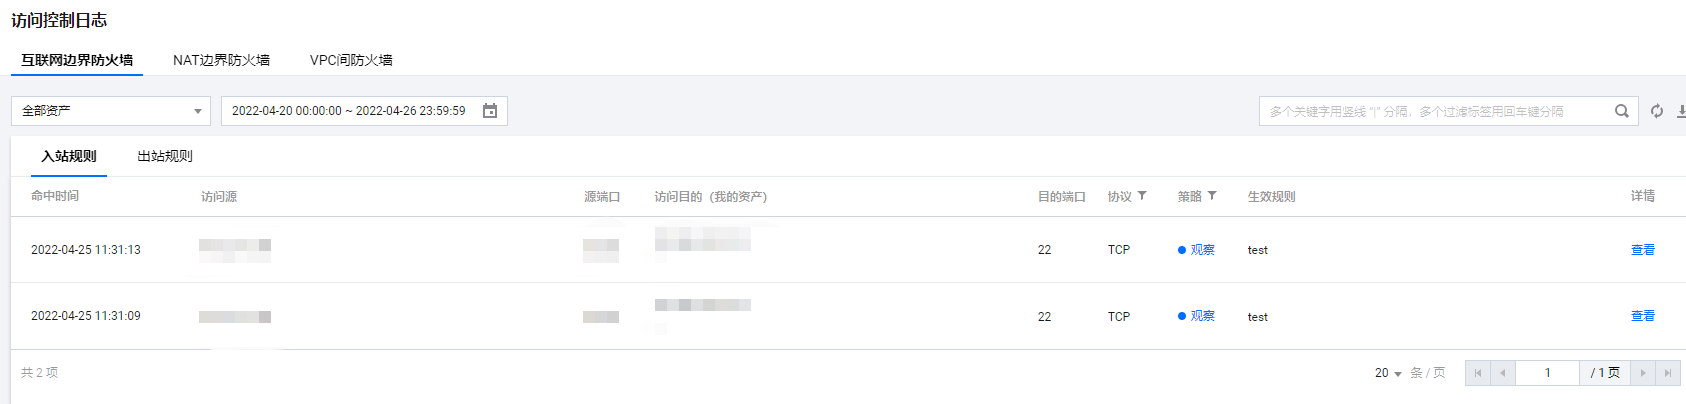Screen dimensions: 1686x404
Task: Go to the first page icon
Action: coord(1478,373)
